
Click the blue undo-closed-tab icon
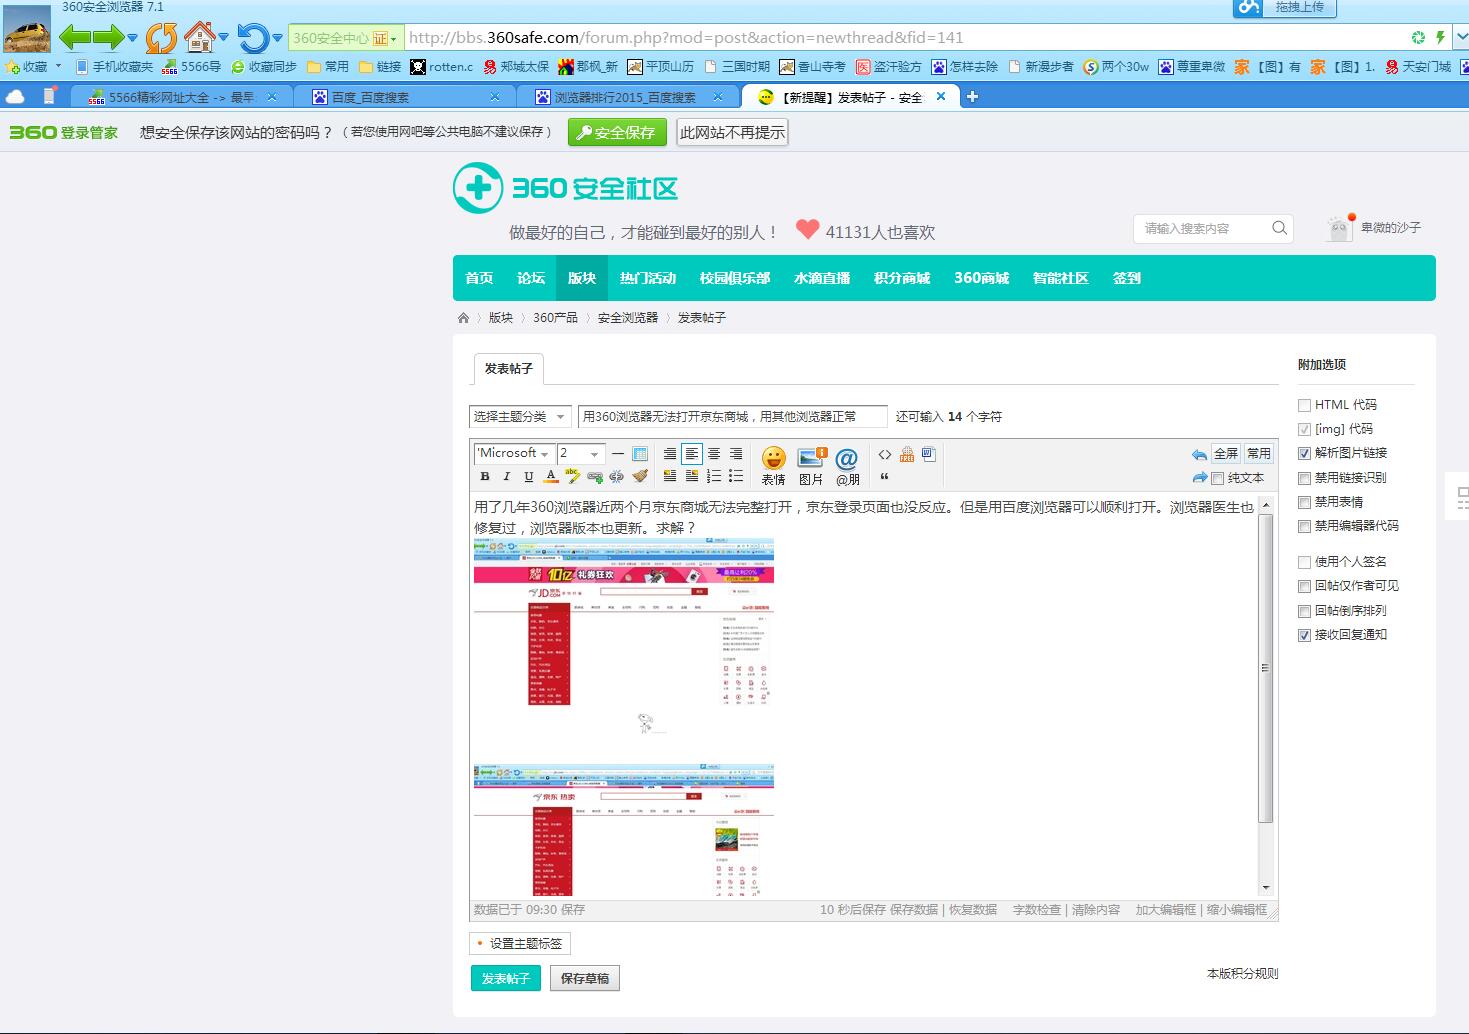253,38
